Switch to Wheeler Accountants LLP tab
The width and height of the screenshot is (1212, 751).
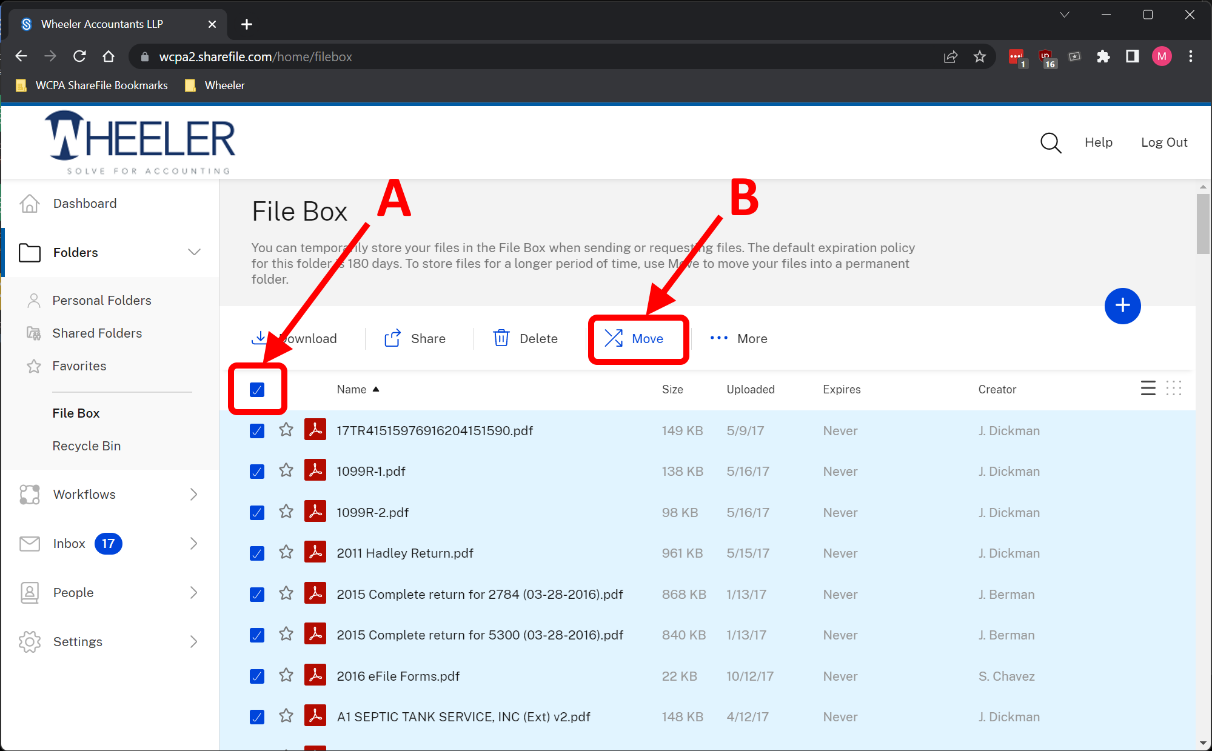pos(116,24)
